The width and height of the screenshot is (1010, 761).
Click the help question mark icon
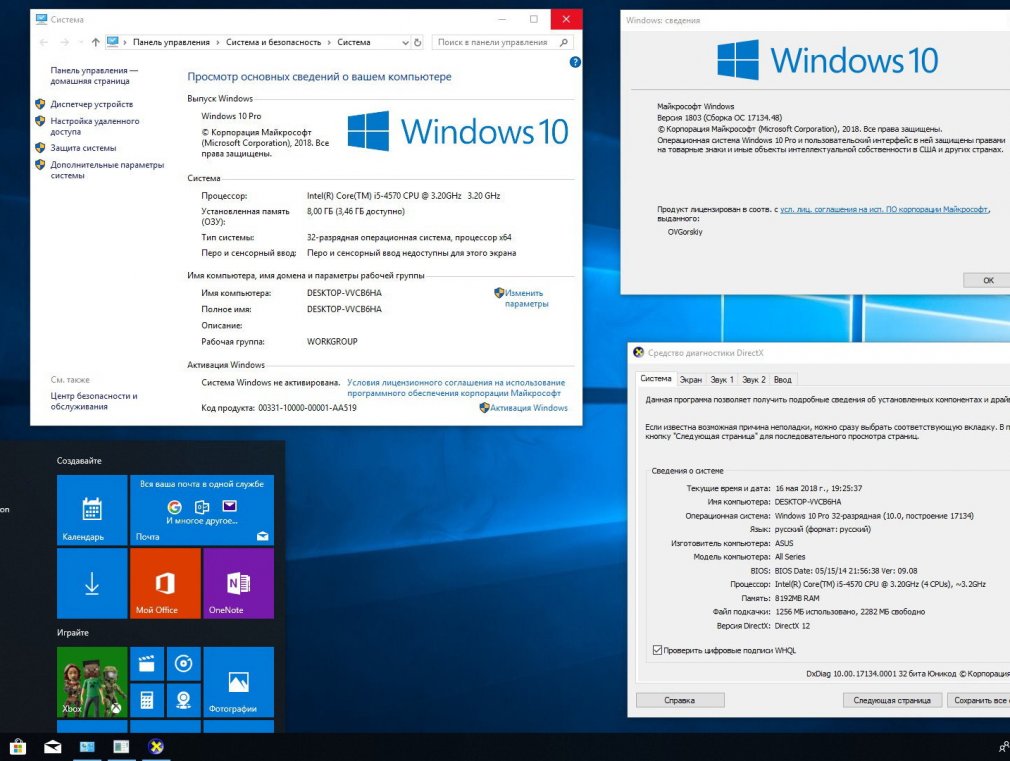click(x=575, y=62)
